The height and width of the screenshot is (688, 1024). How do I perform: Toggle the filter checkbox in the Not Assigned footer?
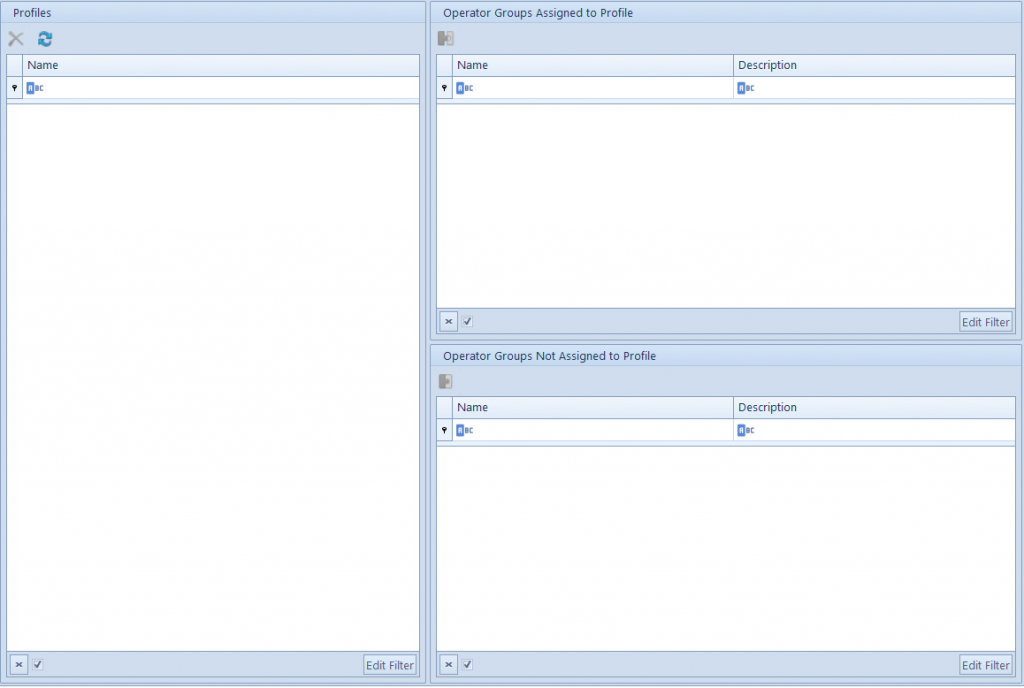point(467,664)
